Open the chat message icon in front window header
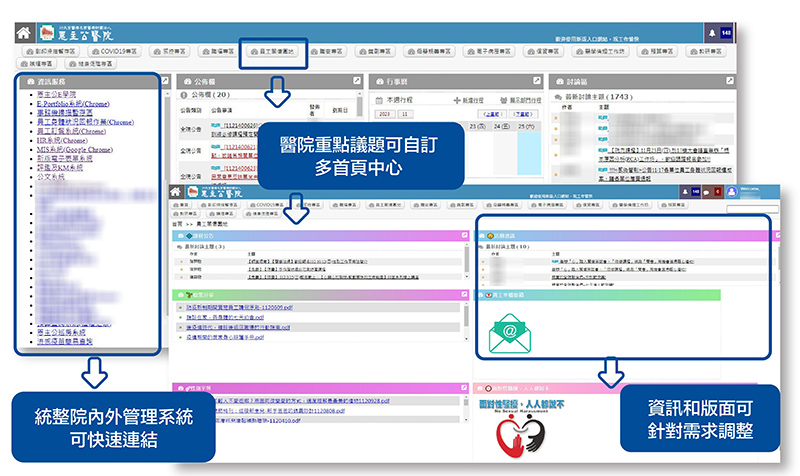 tap(707, 192)
